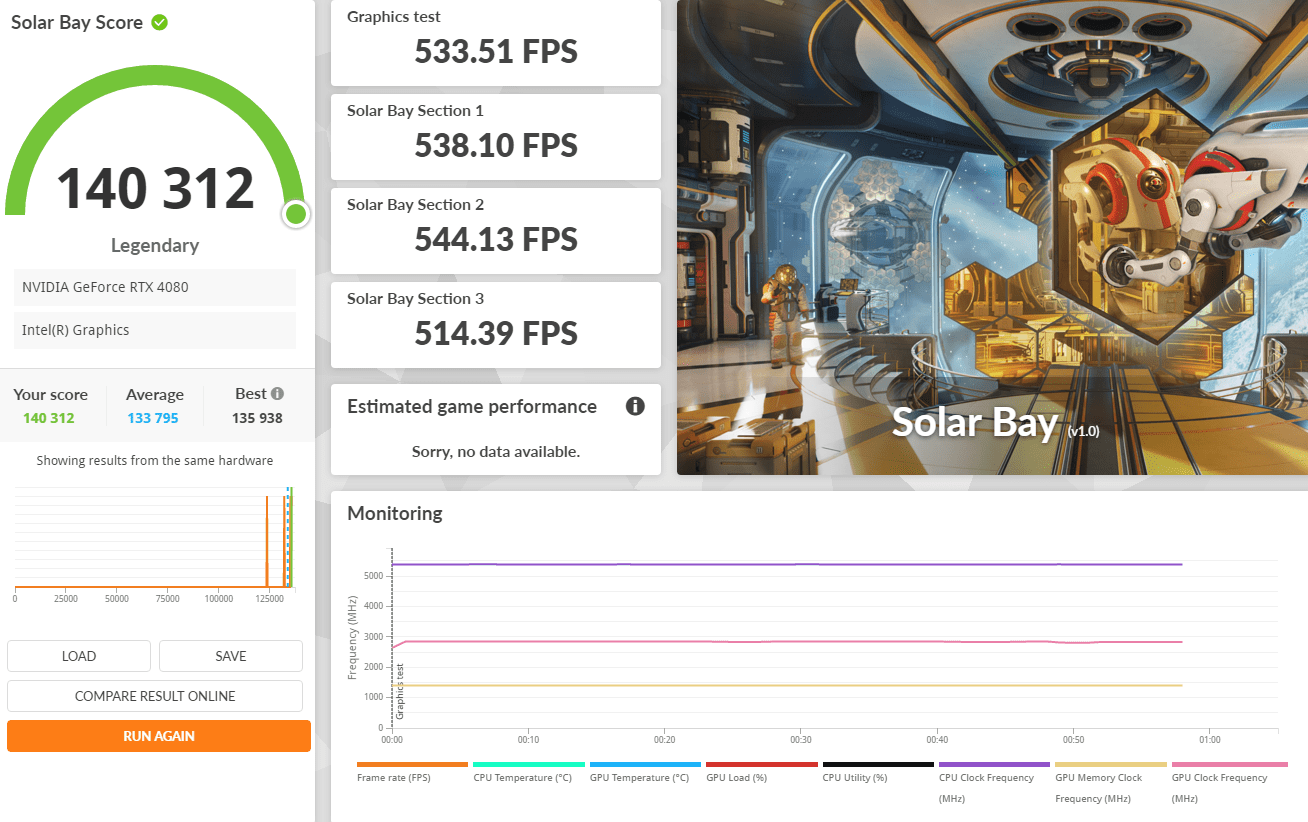Click the Monitoring section heading
Screen dimensions: 1308x822
click(395, 514)
